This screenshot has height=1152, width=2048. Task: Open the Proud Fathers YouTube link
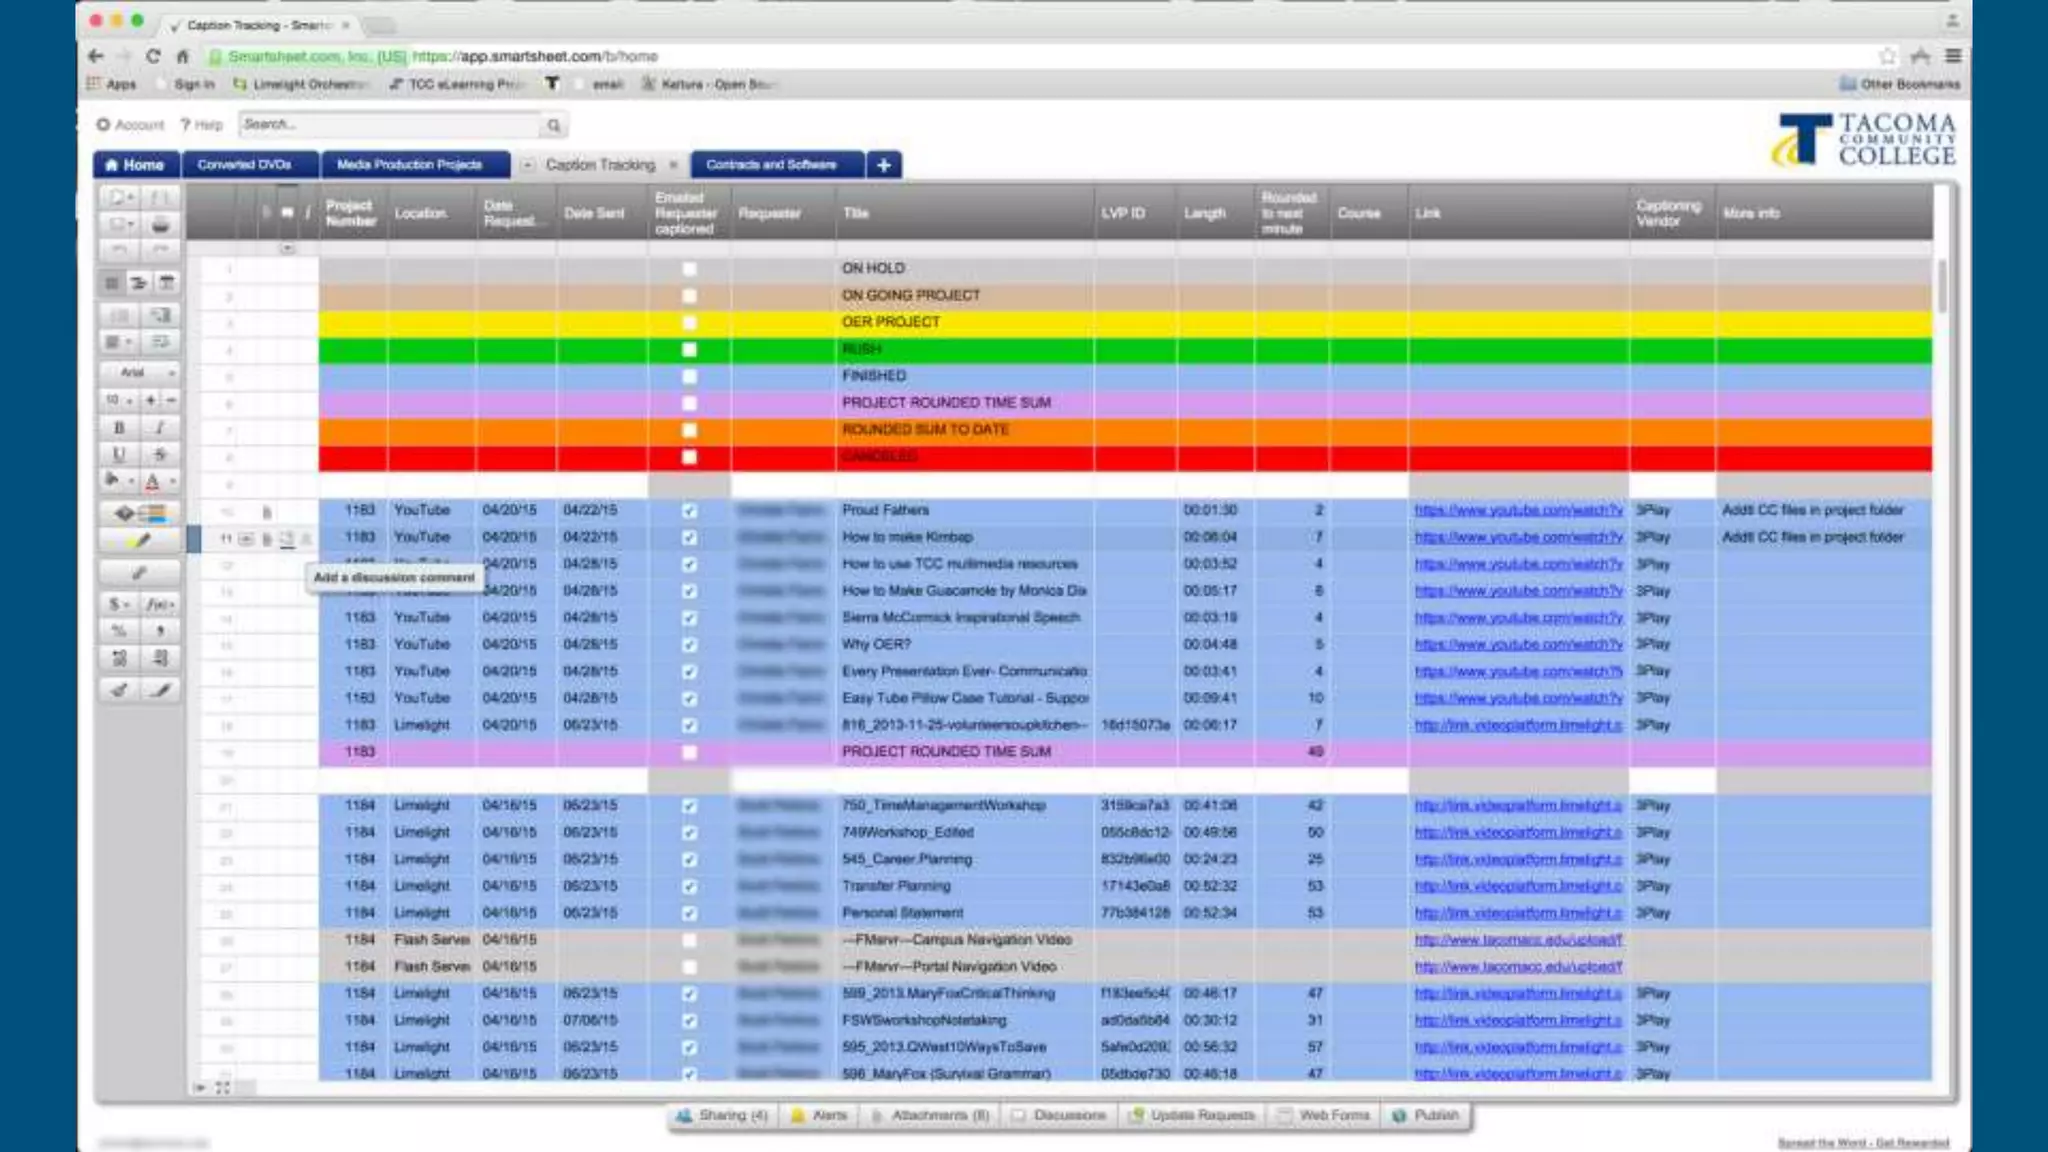pos(1518,511)
